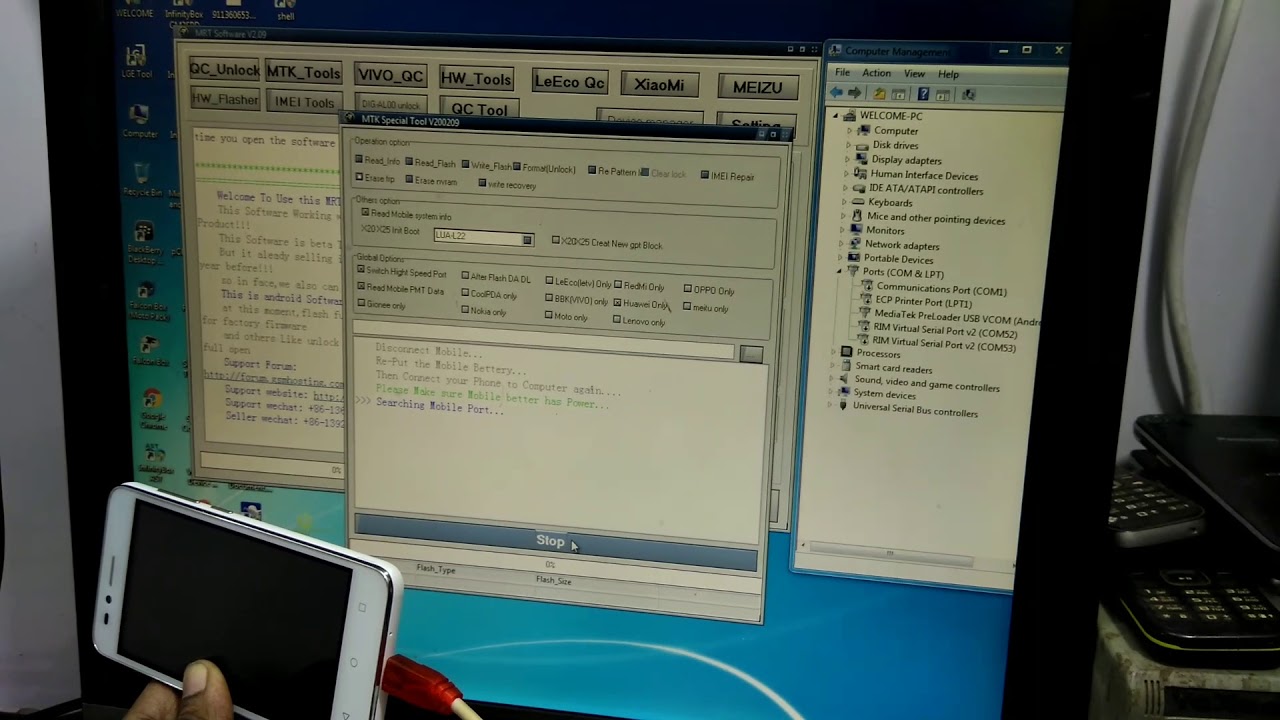Open Computer desktop shortcut
Viewport: 1280px width, 720px height.
pos(139,121)
